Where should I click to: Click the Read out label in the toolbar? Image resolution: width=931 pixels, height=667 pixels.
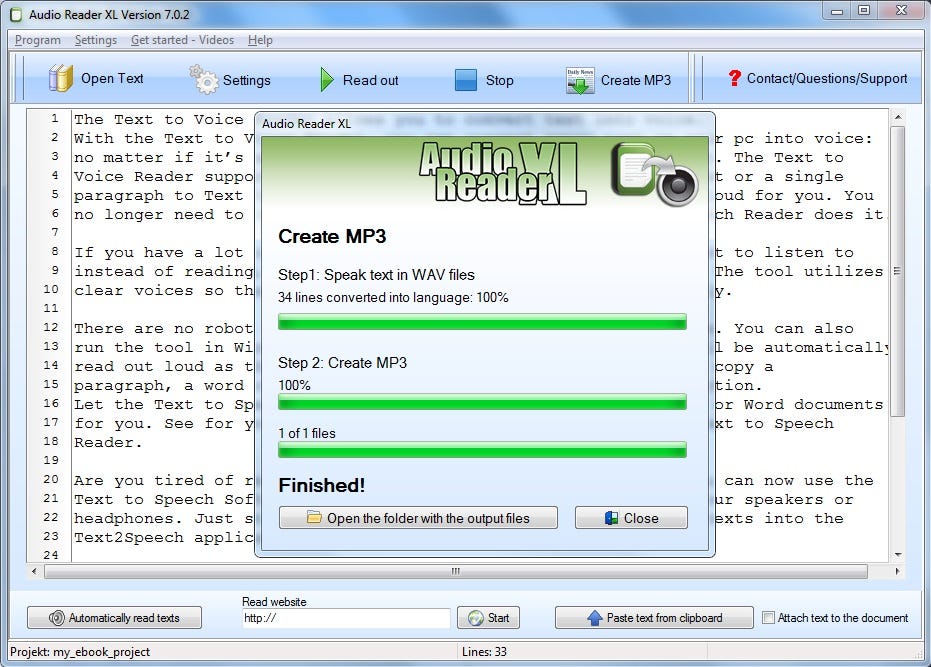coord(370,80)
